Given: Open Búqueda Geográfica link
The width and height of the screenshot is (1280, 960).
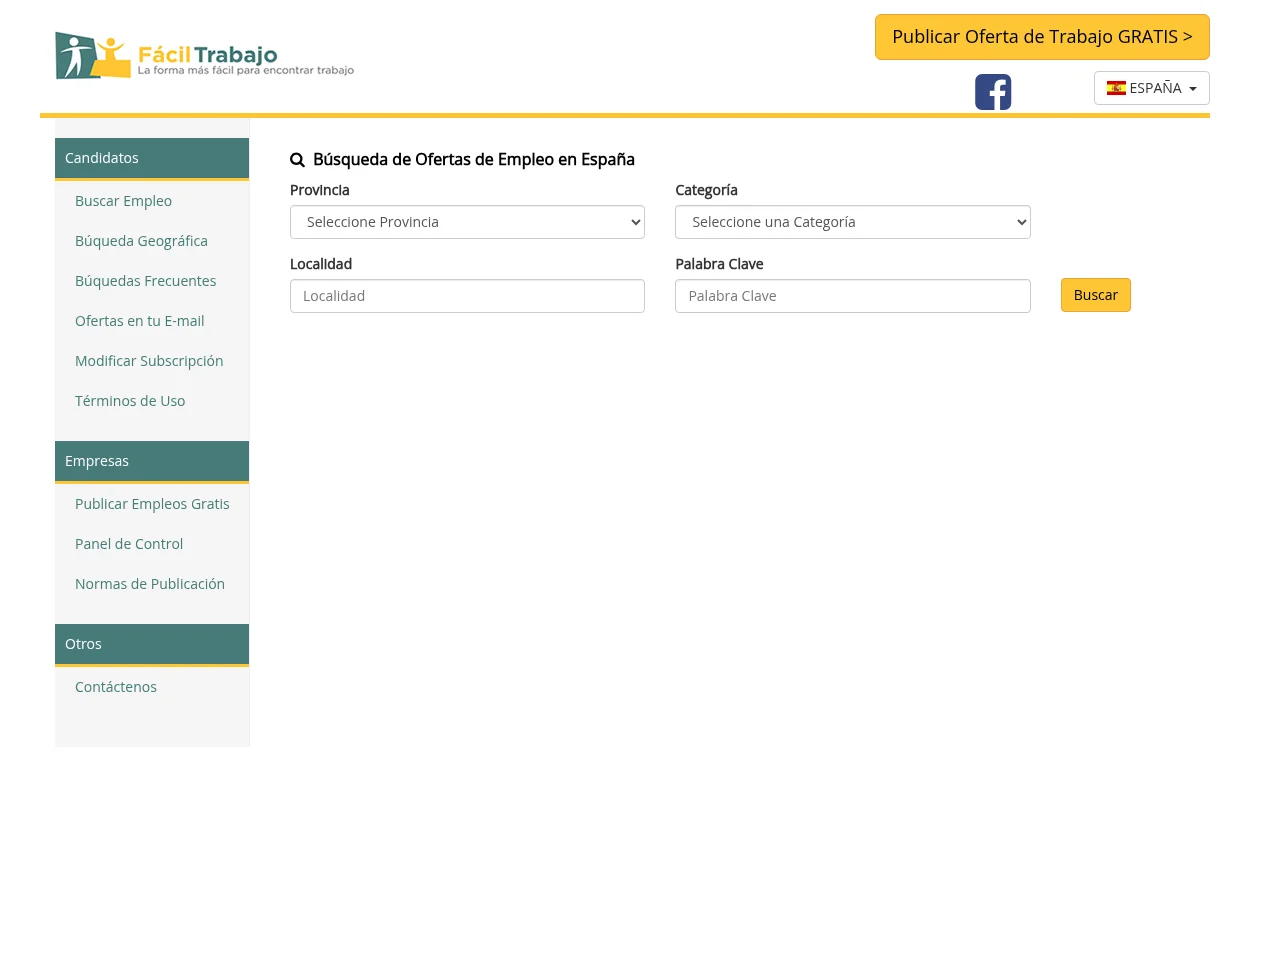Looking at the screenshot, I should pyautogui.click(x=141, y=241).
